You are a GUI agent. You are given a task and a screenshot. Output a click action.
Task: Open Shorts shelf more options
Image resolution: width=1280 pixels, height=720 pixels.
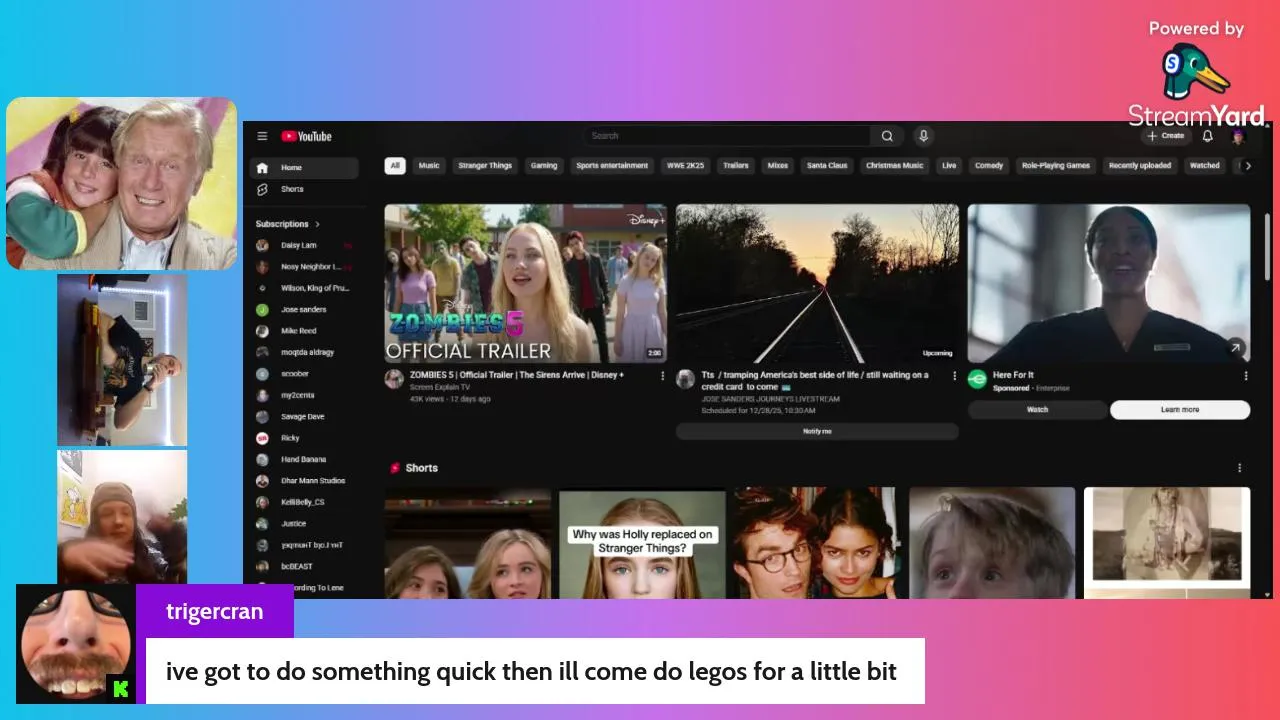(1239, 468)
